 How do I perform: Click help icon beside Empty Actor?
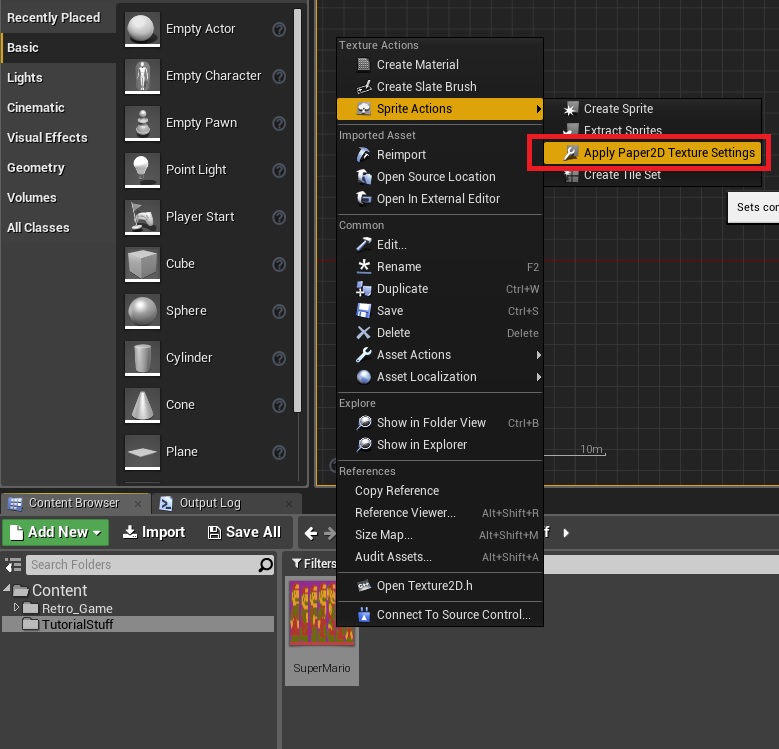280,29
